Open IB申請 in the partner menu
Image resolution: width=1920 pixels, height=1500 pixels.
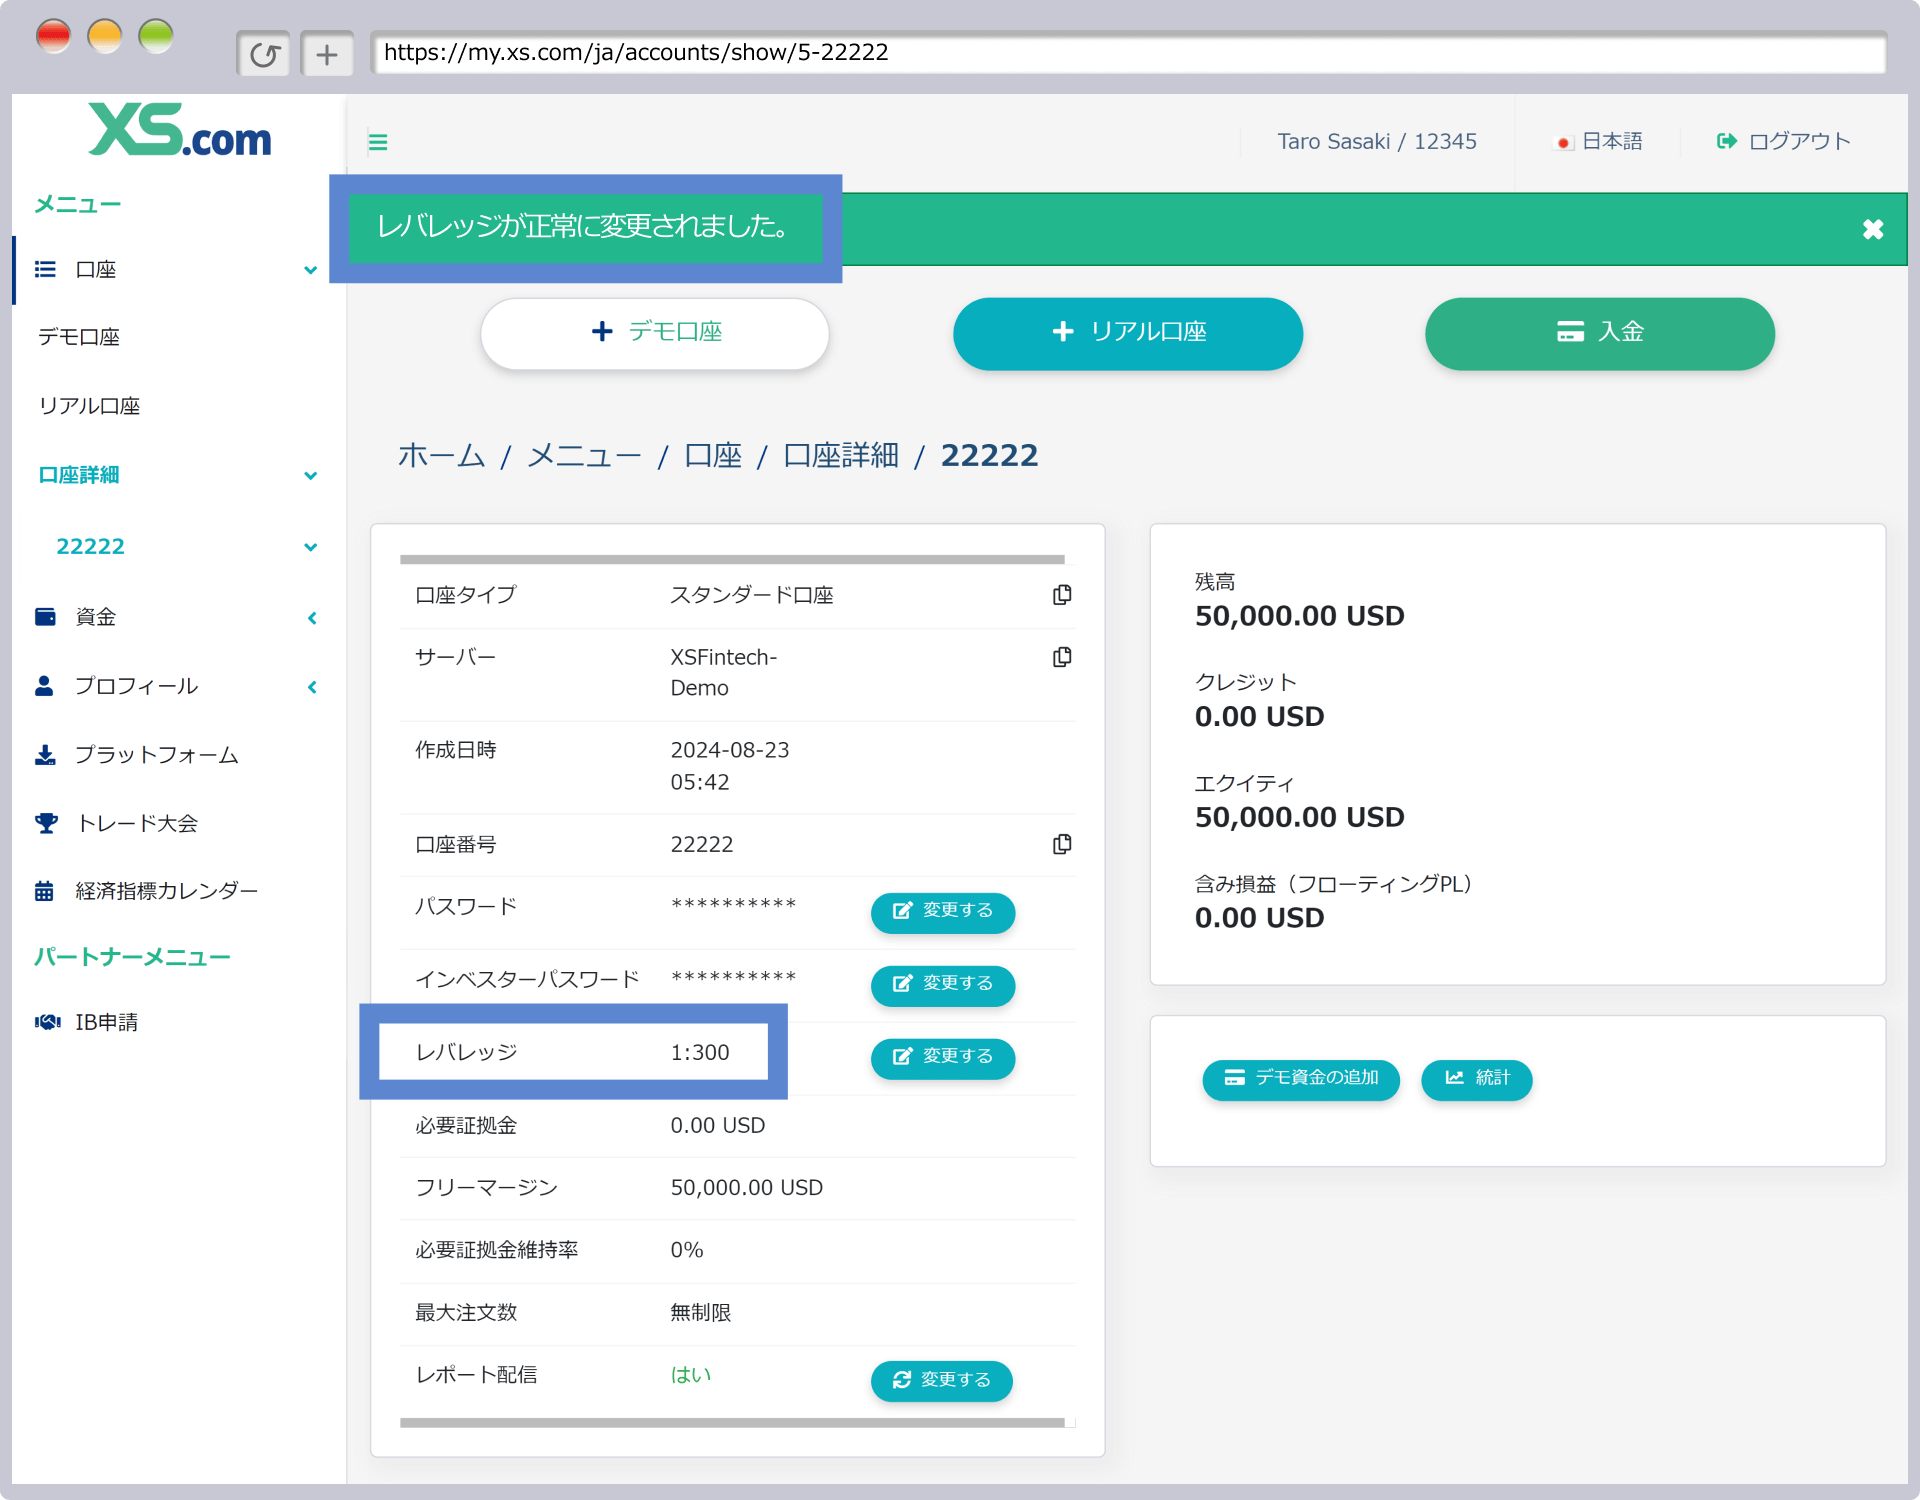pos(106,1022)
